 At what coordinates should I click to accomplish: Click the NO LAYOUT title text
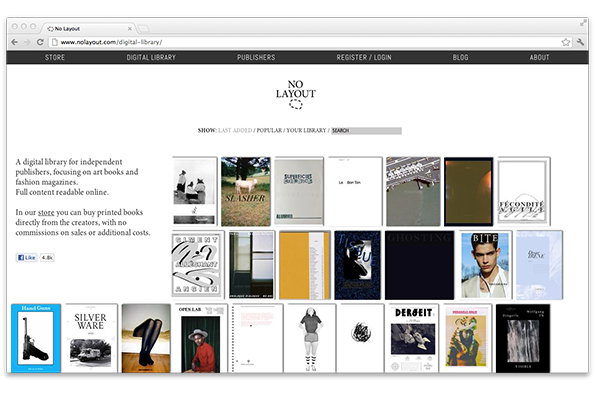click(296, 89)
